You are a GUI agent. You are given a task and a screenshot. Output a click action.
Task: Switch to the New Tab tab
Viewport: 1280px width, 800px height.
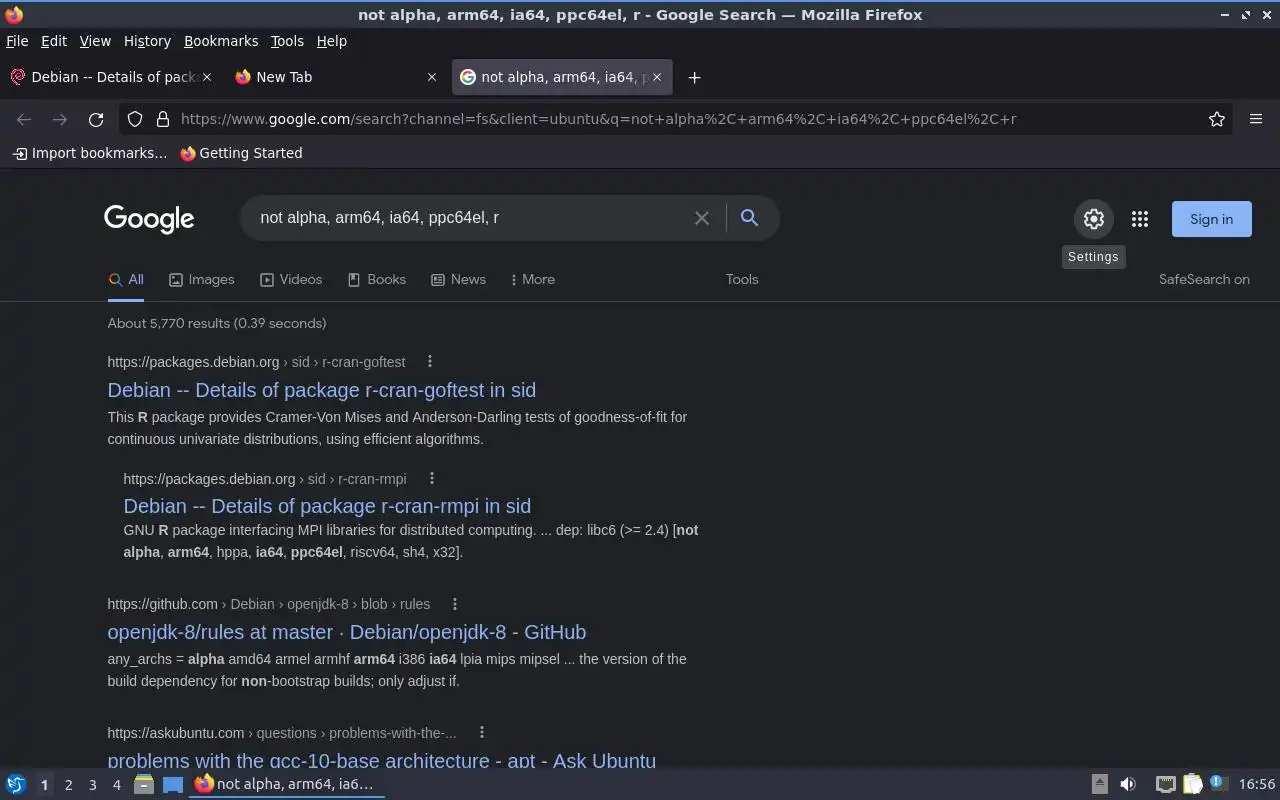335,77
